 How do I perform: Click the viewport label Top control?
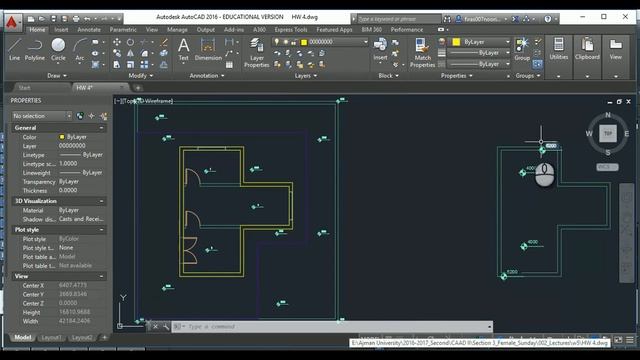[129, 101]
